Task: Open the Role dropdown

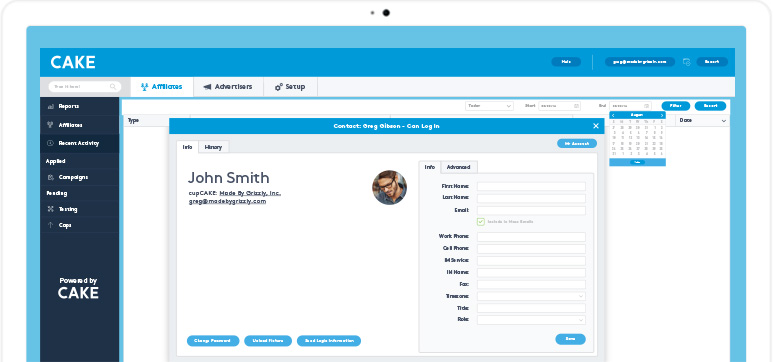Action: [x=531, y=320]
